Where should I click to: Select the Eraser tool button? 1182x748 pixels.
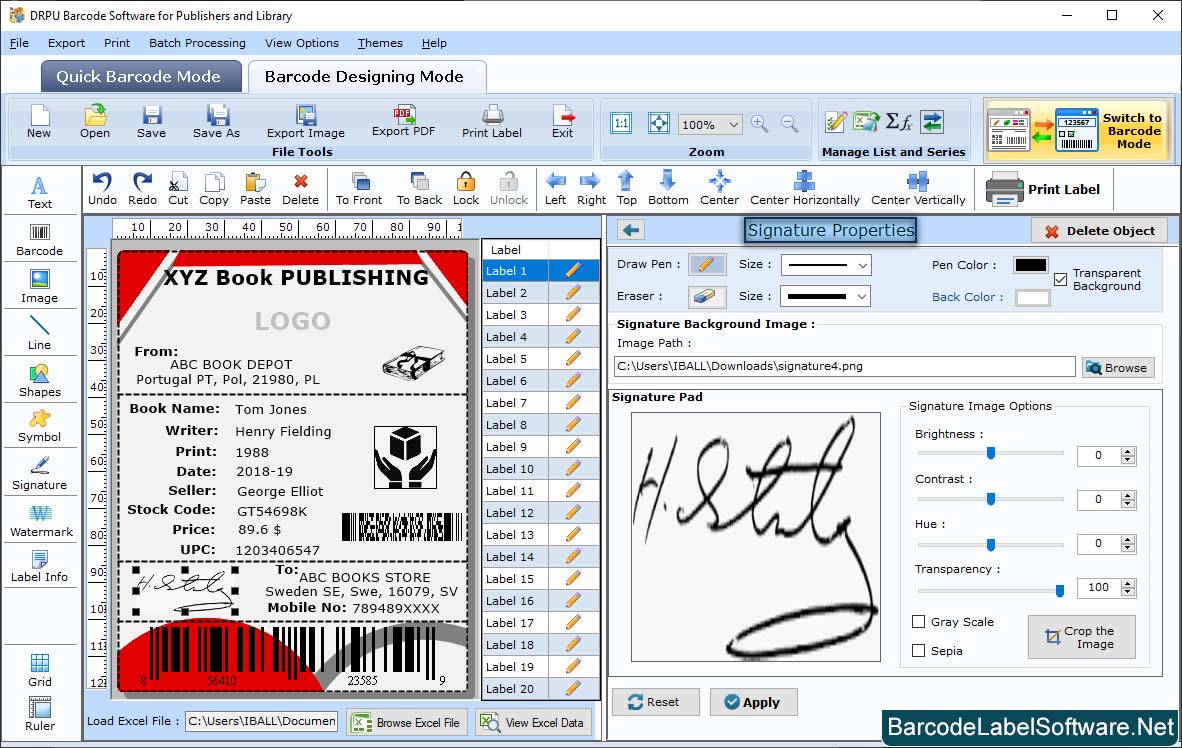click(706, 296)
